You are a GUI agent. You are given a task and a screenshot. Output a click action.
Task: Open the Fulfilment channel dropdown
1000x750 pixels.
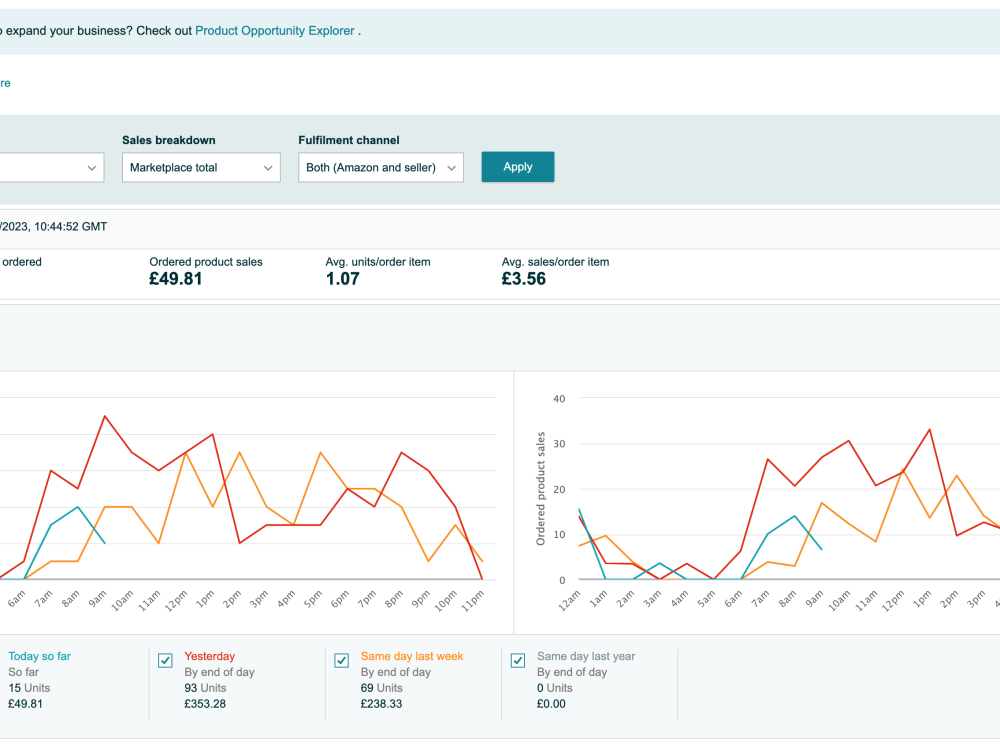tap(381, 167)
